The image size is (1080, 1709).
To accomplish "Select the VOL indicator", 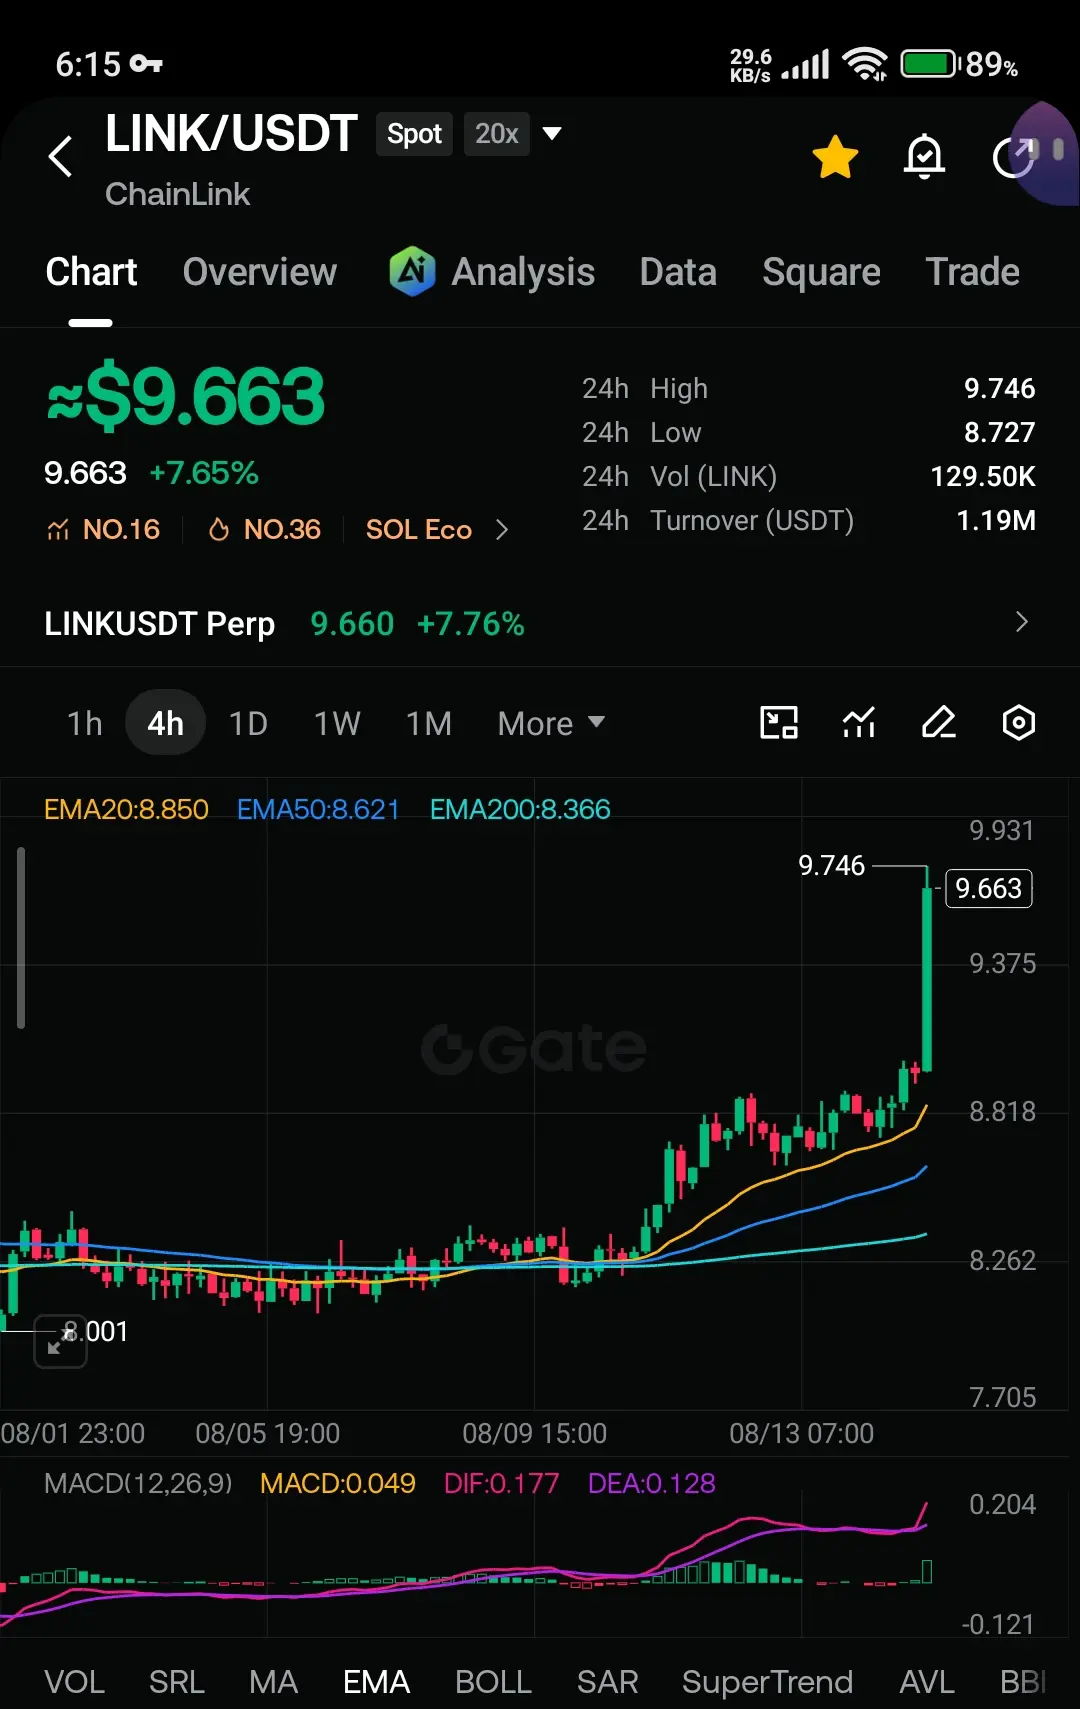I will 74,1682.
